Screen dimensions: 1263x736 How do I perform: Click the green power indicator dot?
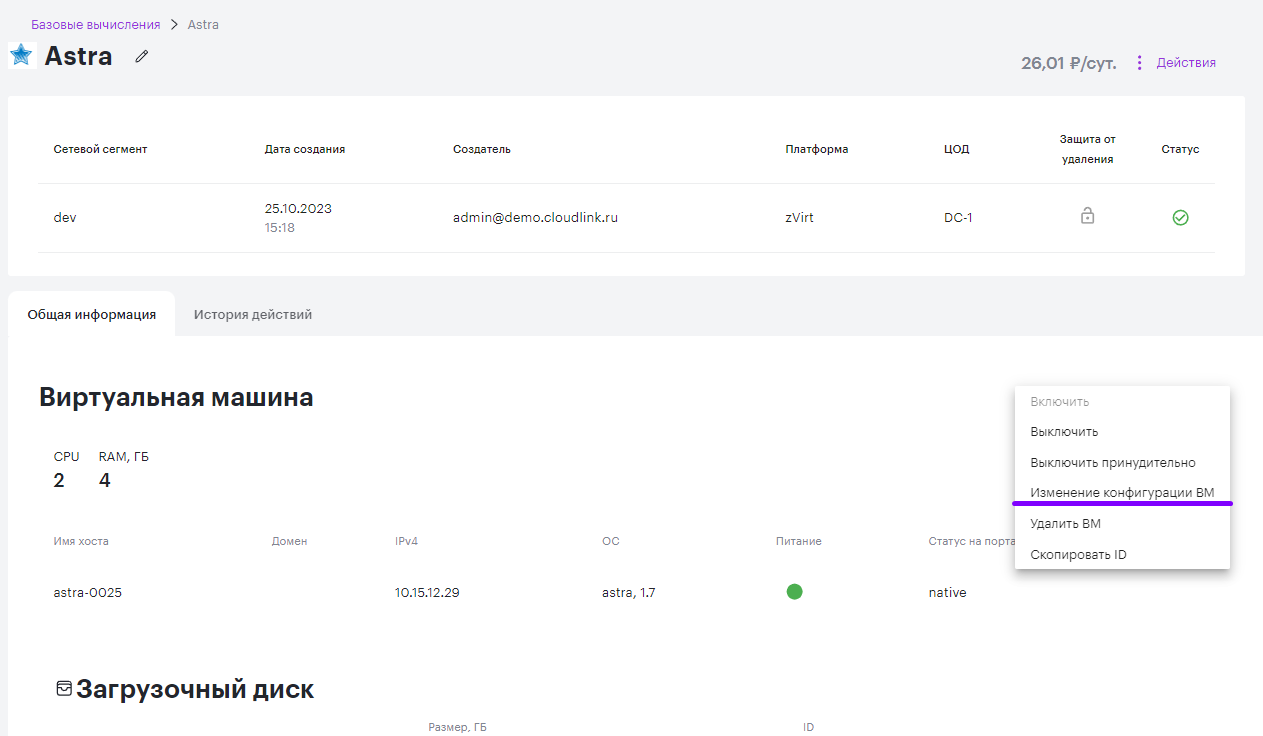(795, 591)
